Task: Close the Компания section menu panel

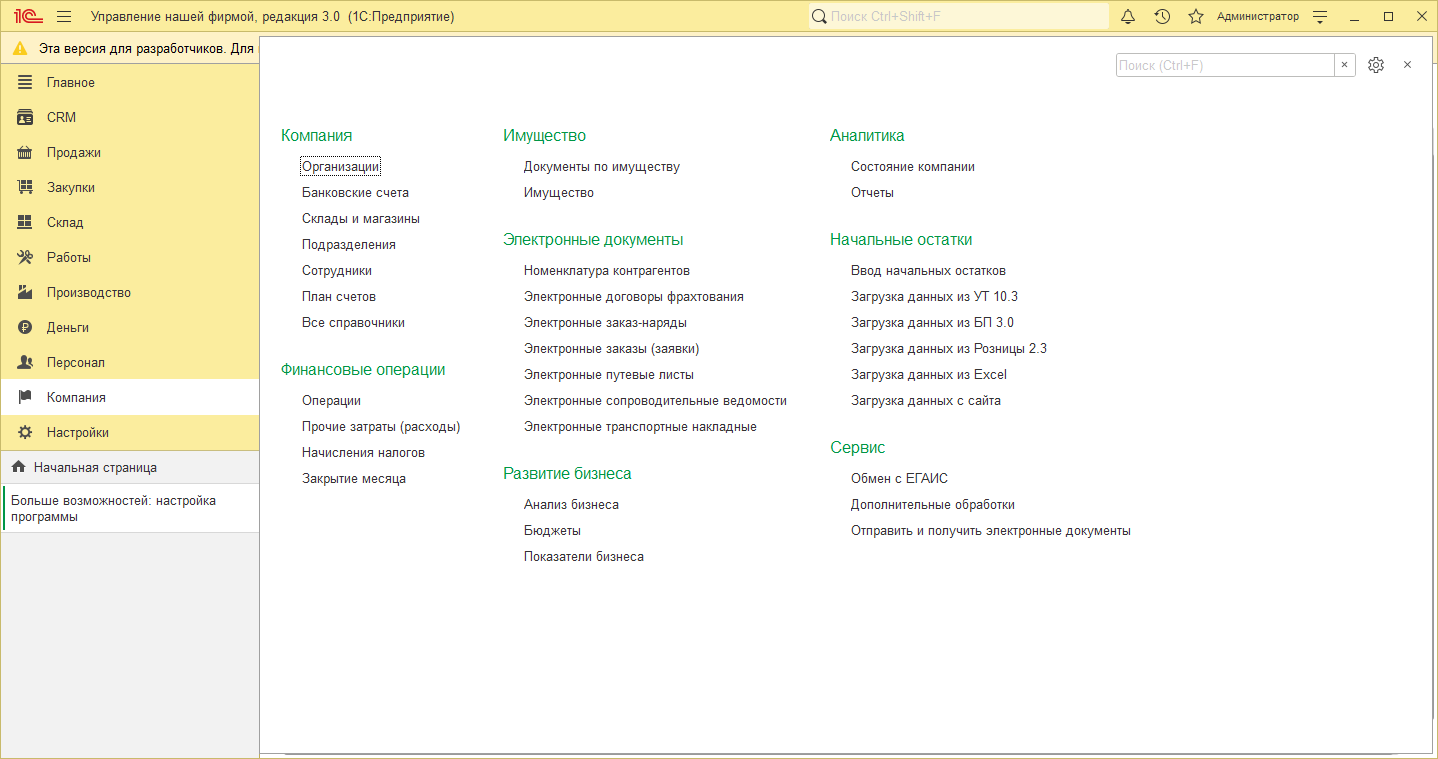Action: coord(1407,65)
